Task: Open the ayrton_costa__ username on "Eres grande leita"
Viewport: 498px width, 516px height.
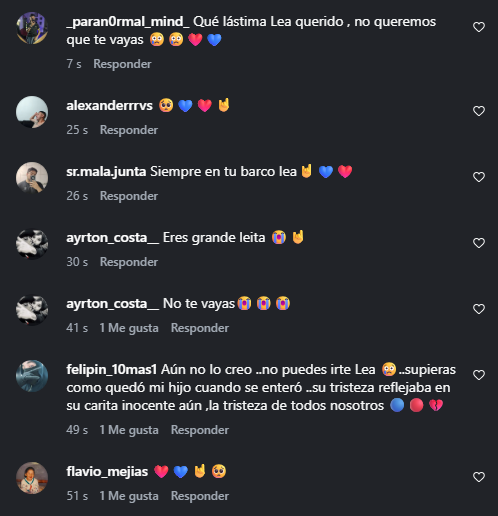Action: click(113, 238)
